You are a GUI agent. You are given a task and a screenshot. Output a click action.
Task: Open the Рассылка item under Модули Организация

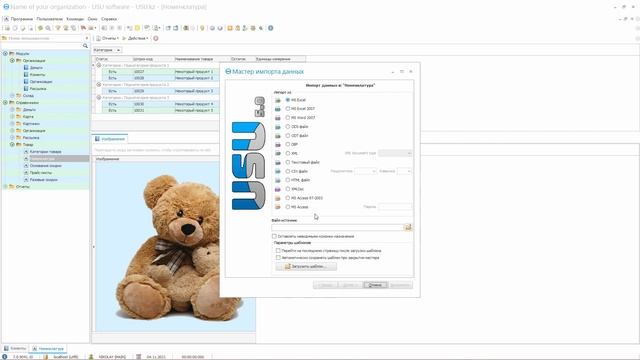(x=38, y=89)
